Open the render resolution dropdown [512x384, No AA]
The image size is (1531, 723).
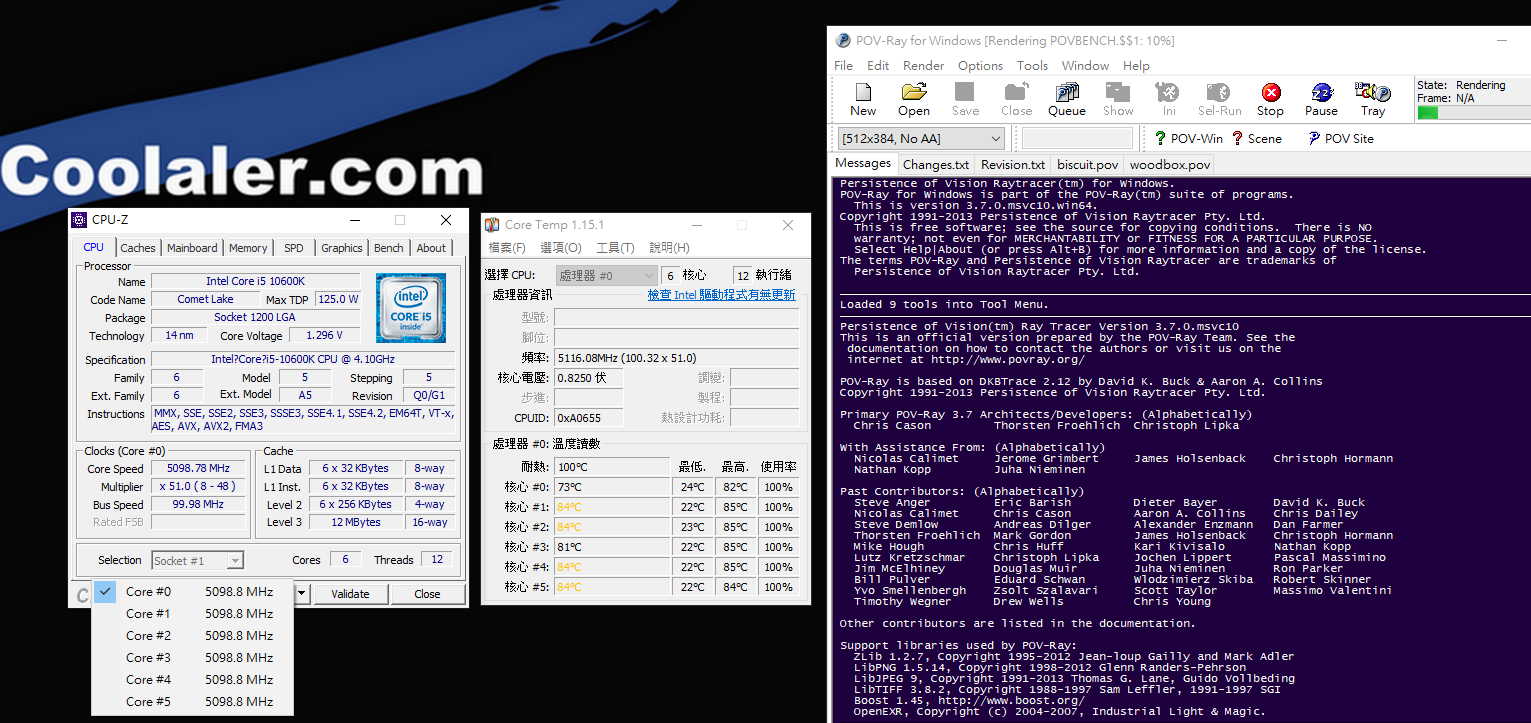[x=921, y=138]
